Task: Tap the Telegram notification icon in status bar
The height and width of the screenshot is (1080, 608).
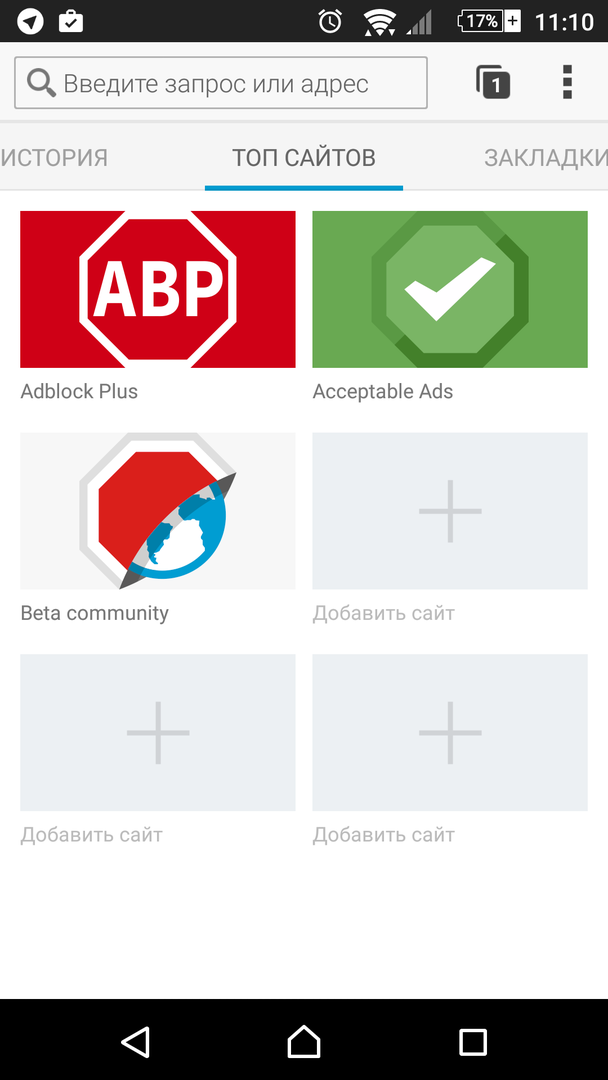Action: [x=31, y=21]
